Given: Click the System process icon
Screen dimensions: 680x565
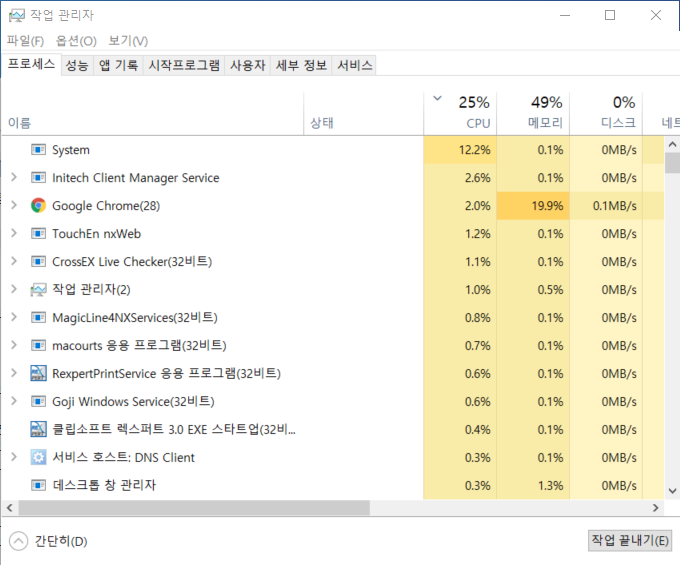Looking at the screenshot, I should point(38,150).
